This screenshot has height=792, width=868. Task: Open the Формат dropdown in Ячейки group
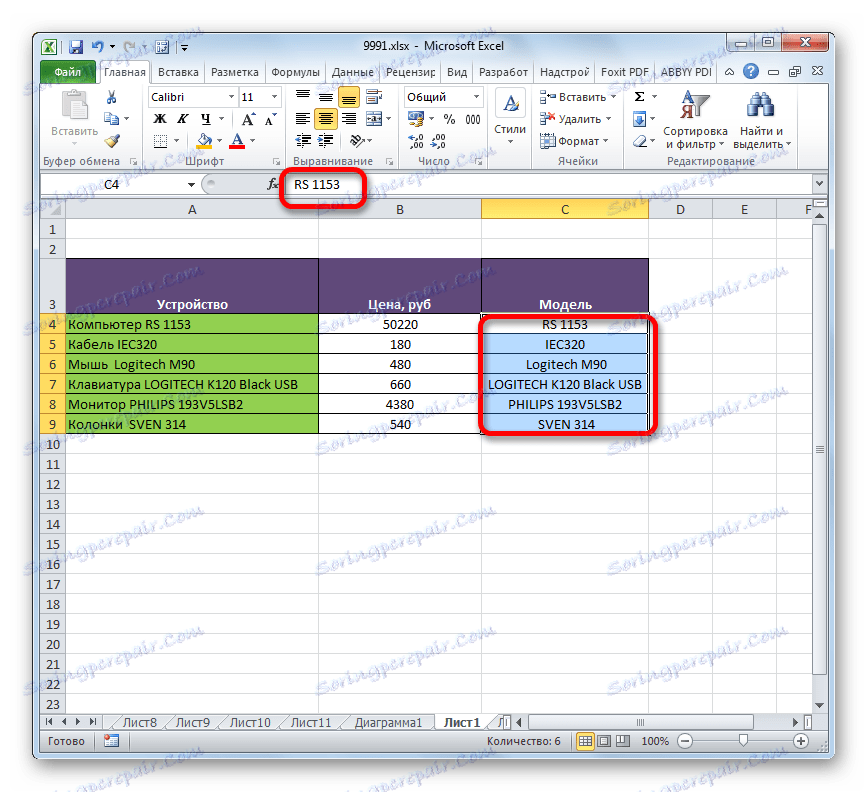tap(580, 142)
